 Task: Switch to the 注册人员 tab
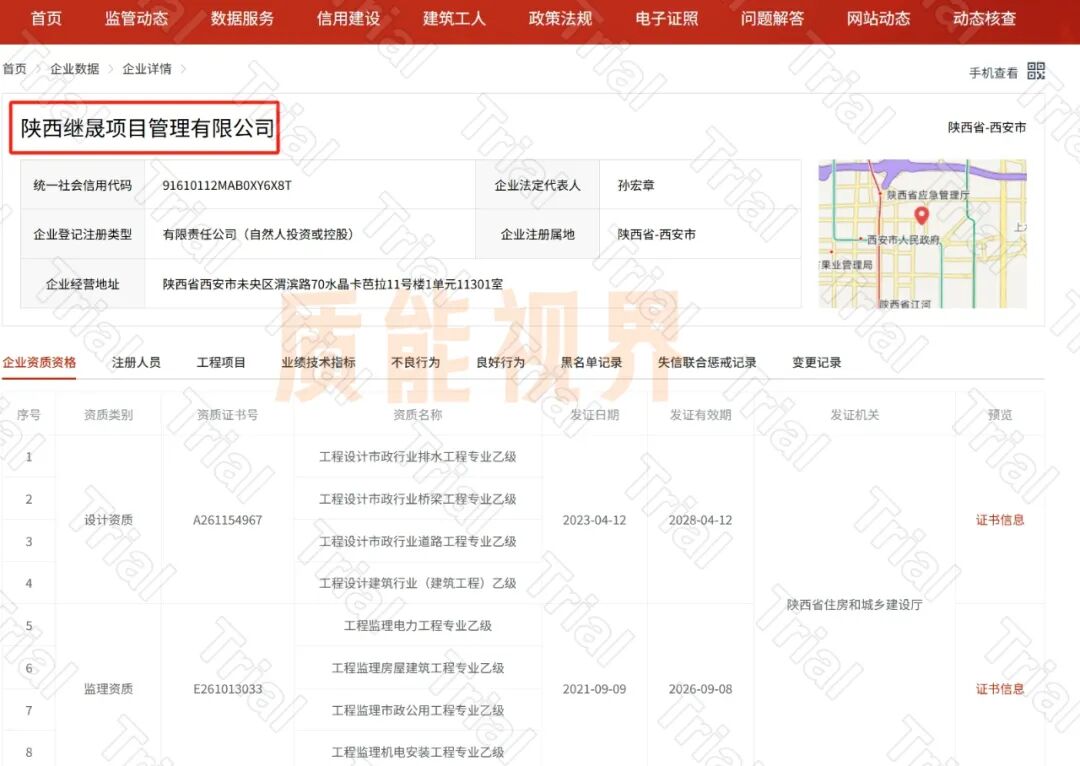point(136,362)
